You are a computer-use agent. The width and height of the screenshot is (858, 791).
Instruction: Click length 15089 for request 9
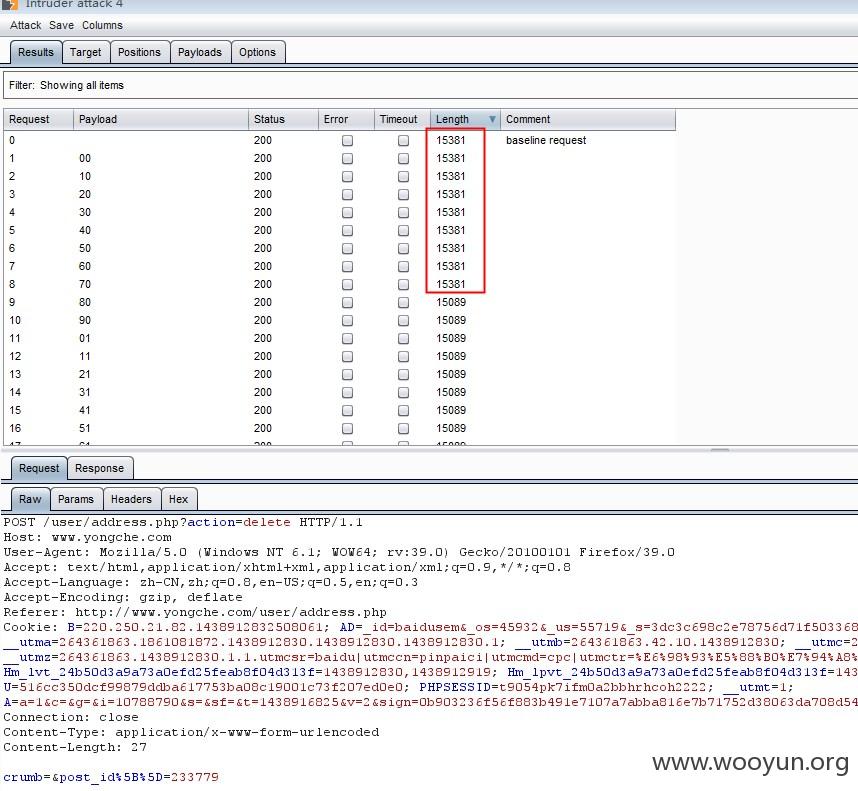(451, 303)
